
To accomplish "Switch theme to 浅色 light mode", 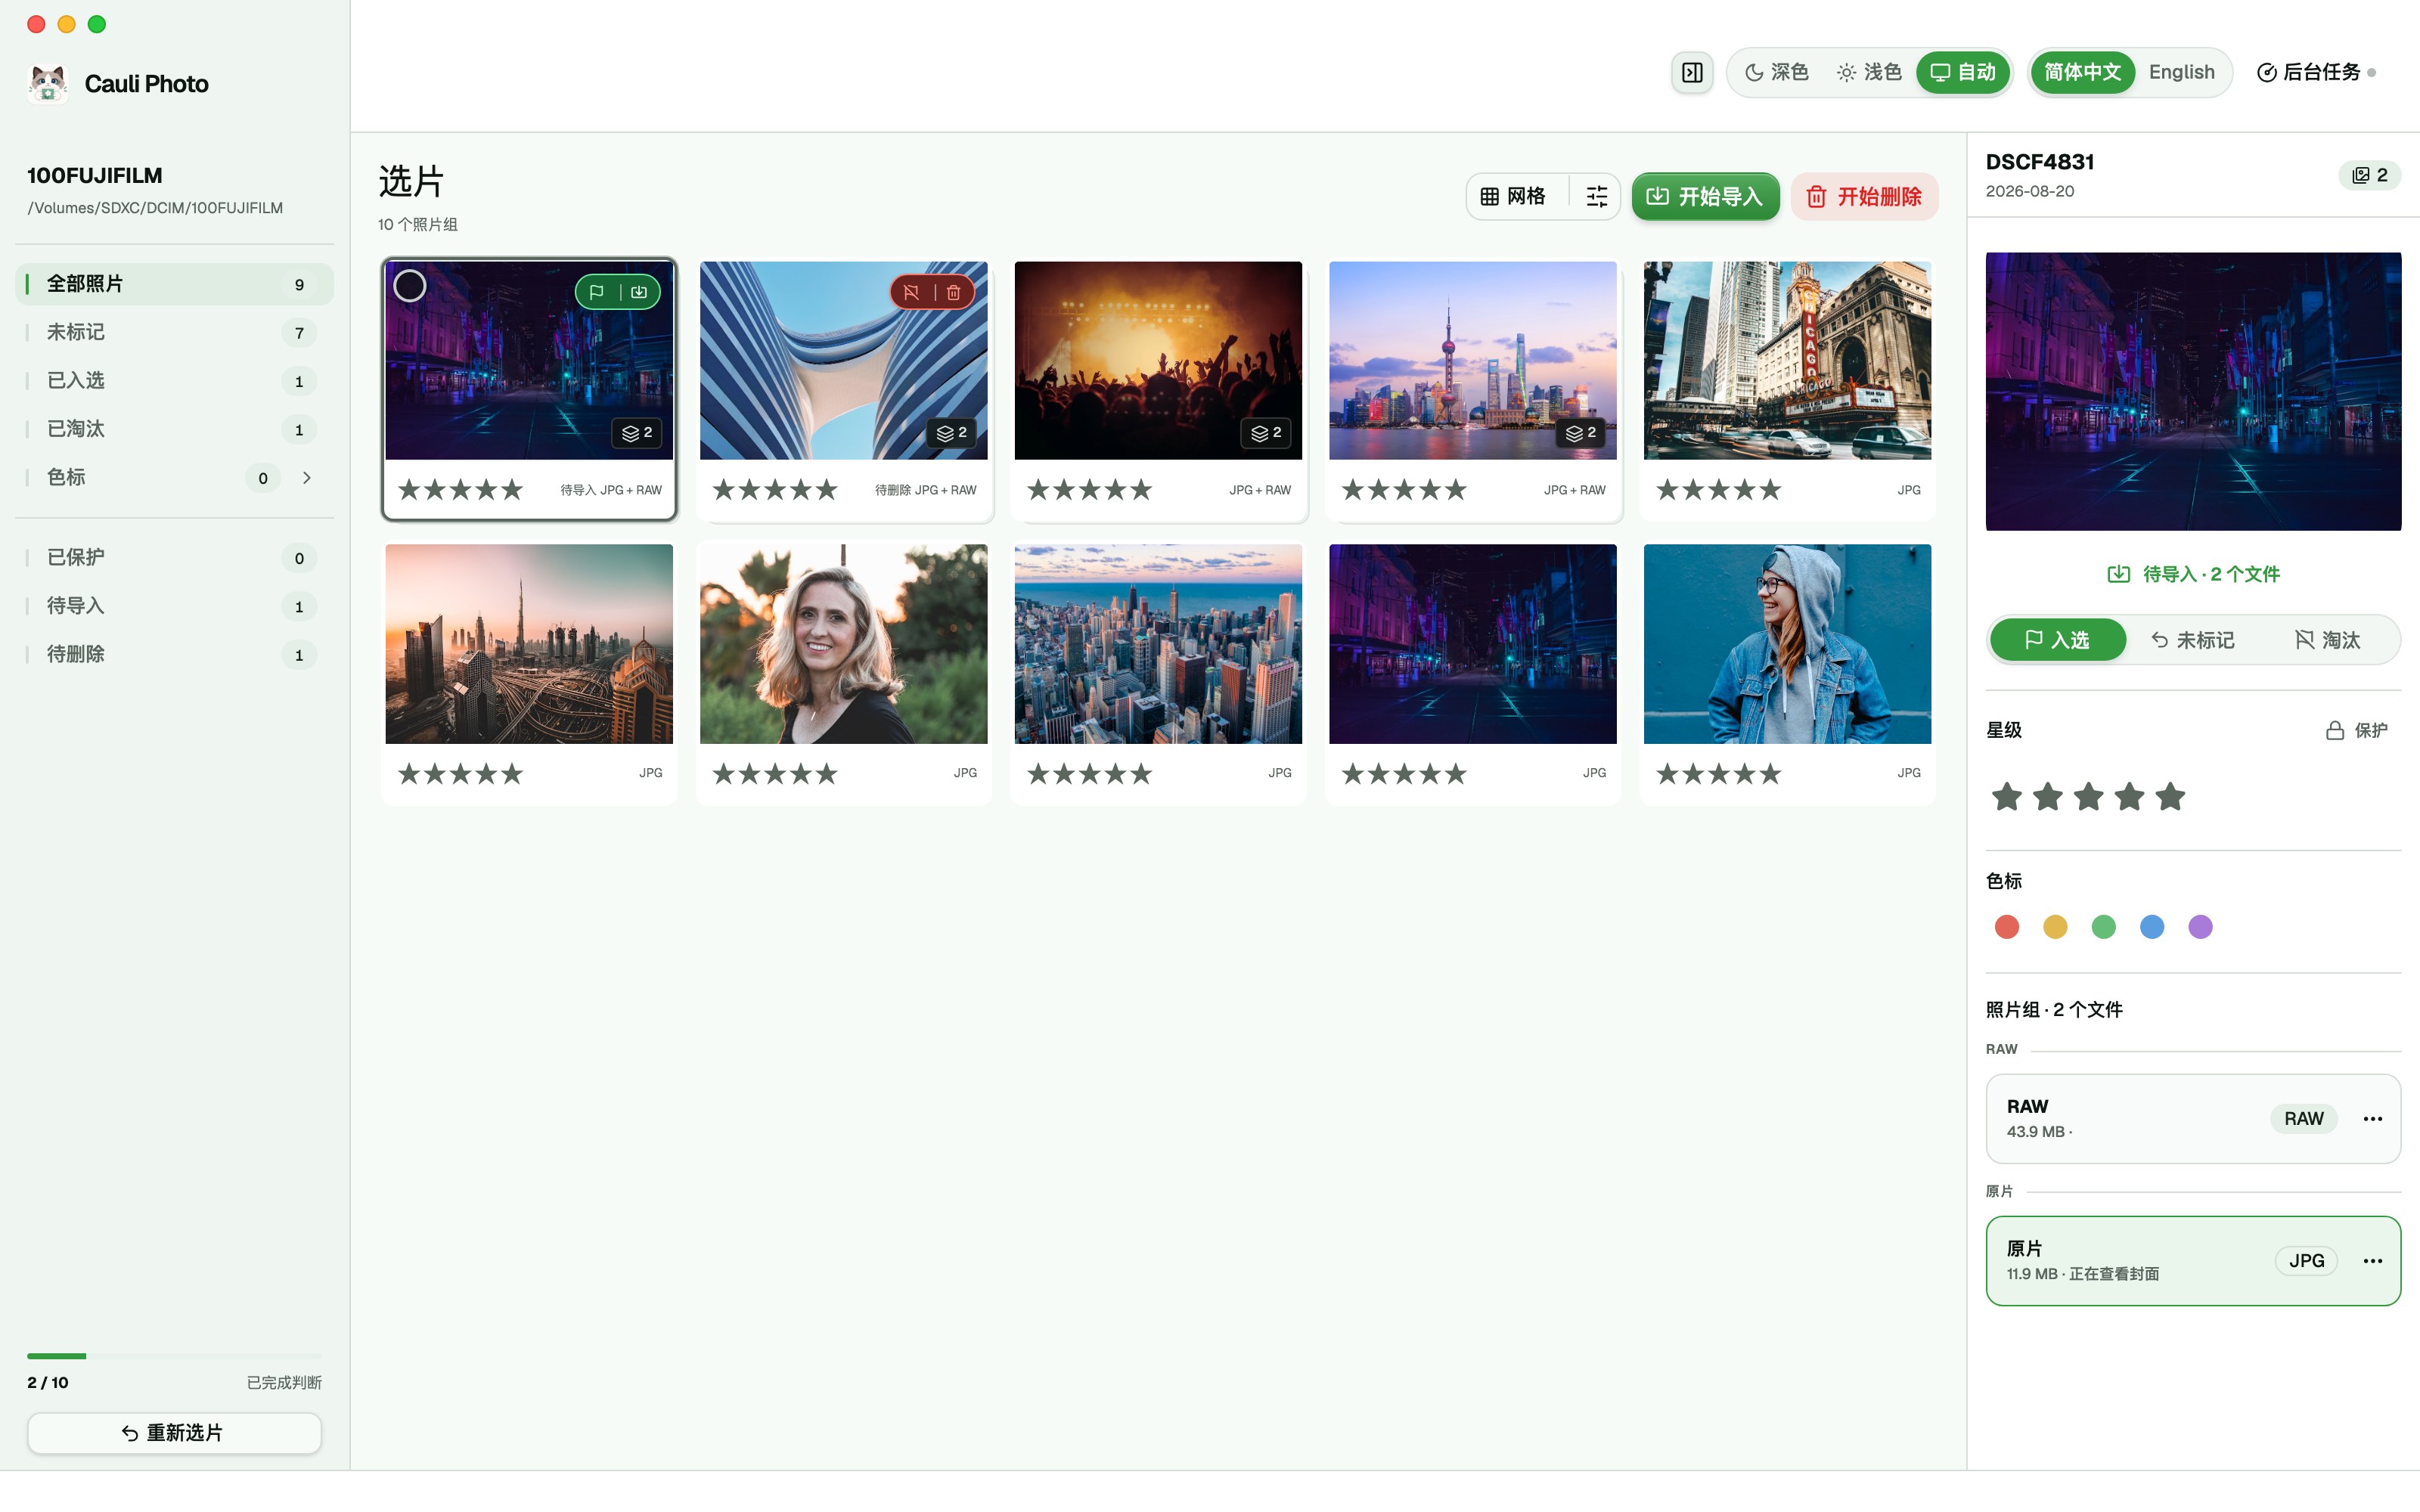I will tap(1869, 73).
